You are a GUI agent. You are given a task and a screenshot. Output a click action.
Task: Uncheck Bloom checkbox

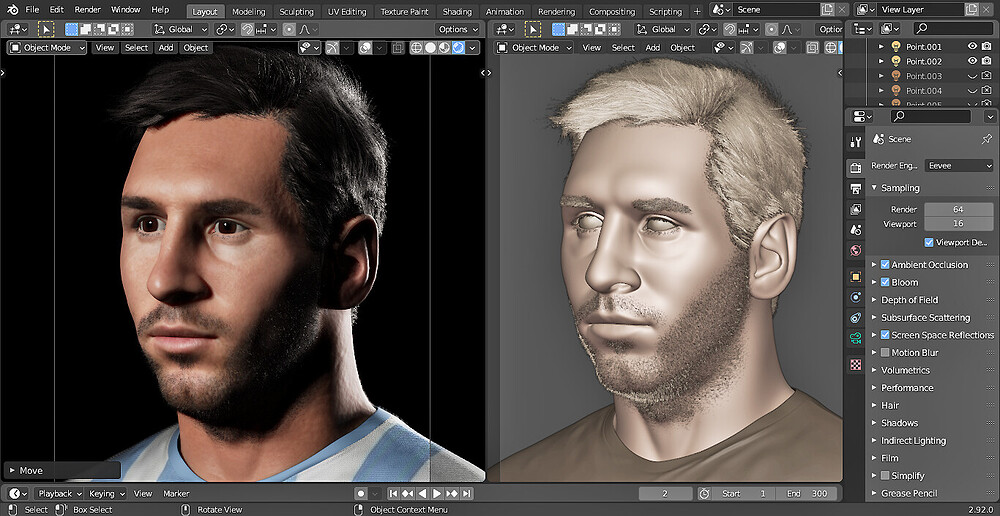click(x=885, y=282)
